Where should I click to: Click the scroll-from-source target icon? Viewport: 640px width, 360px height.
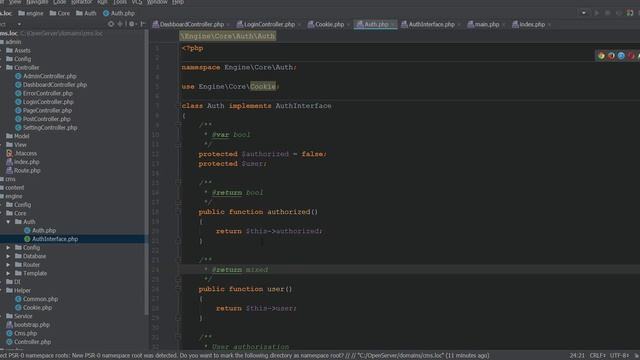111,24
